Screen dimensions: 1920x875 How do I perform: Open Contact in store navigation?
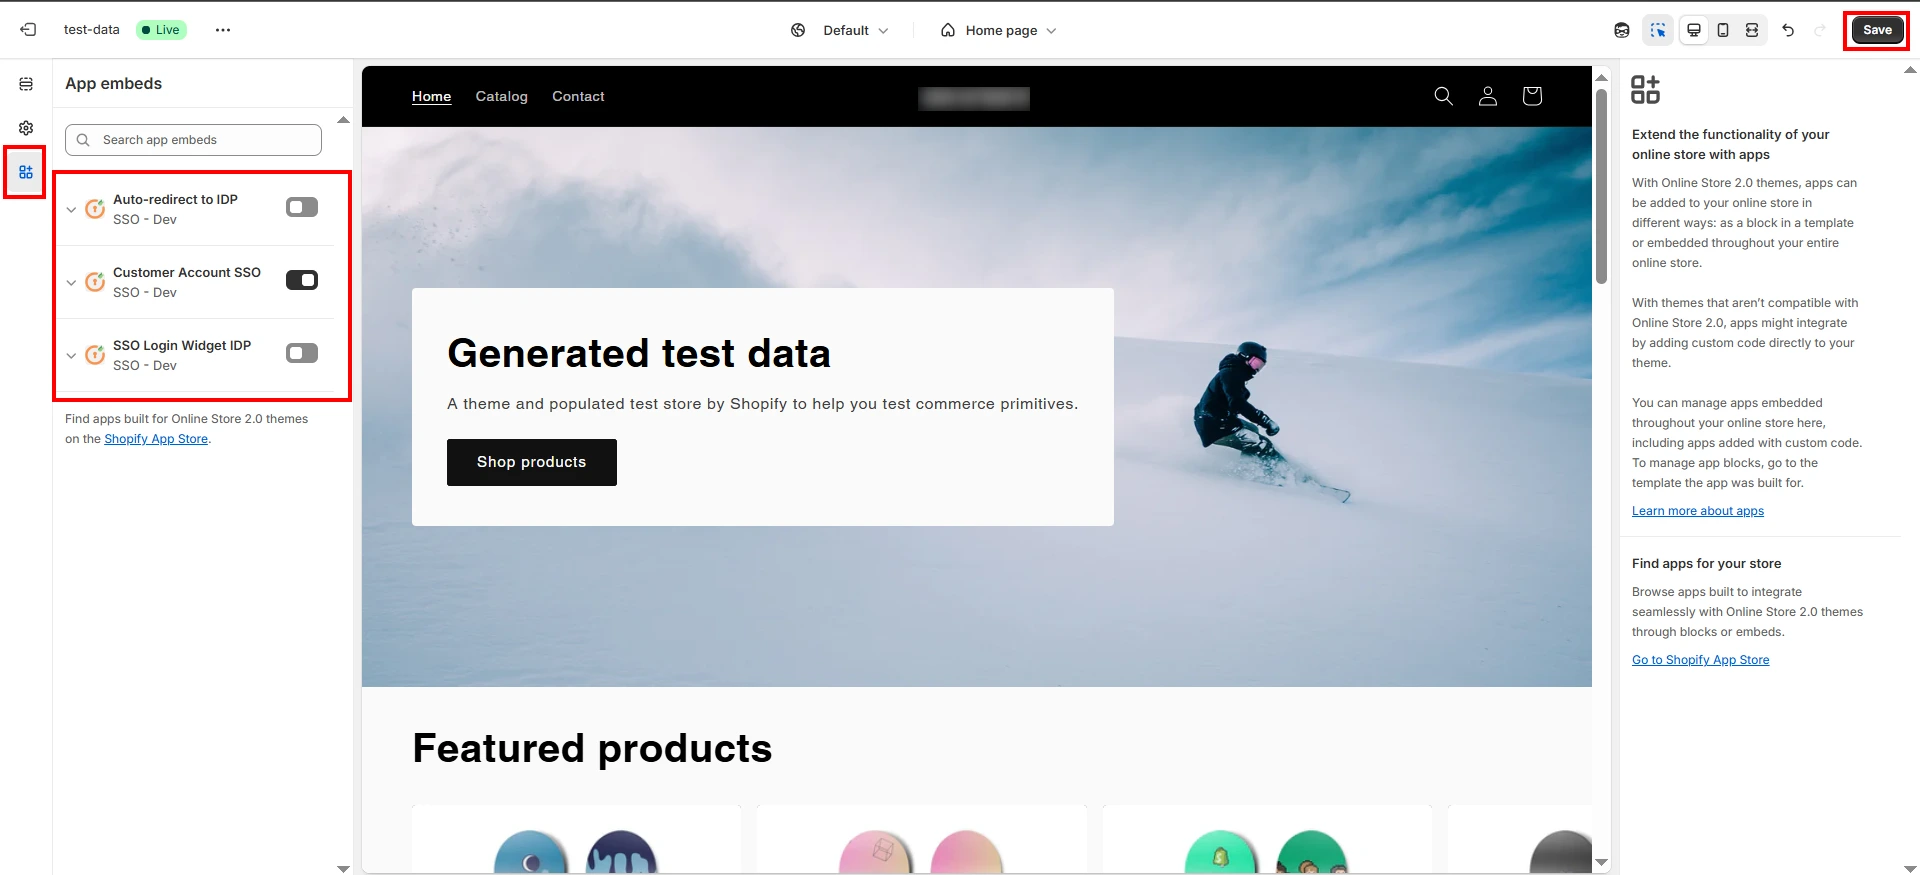[x=578, y=96]
